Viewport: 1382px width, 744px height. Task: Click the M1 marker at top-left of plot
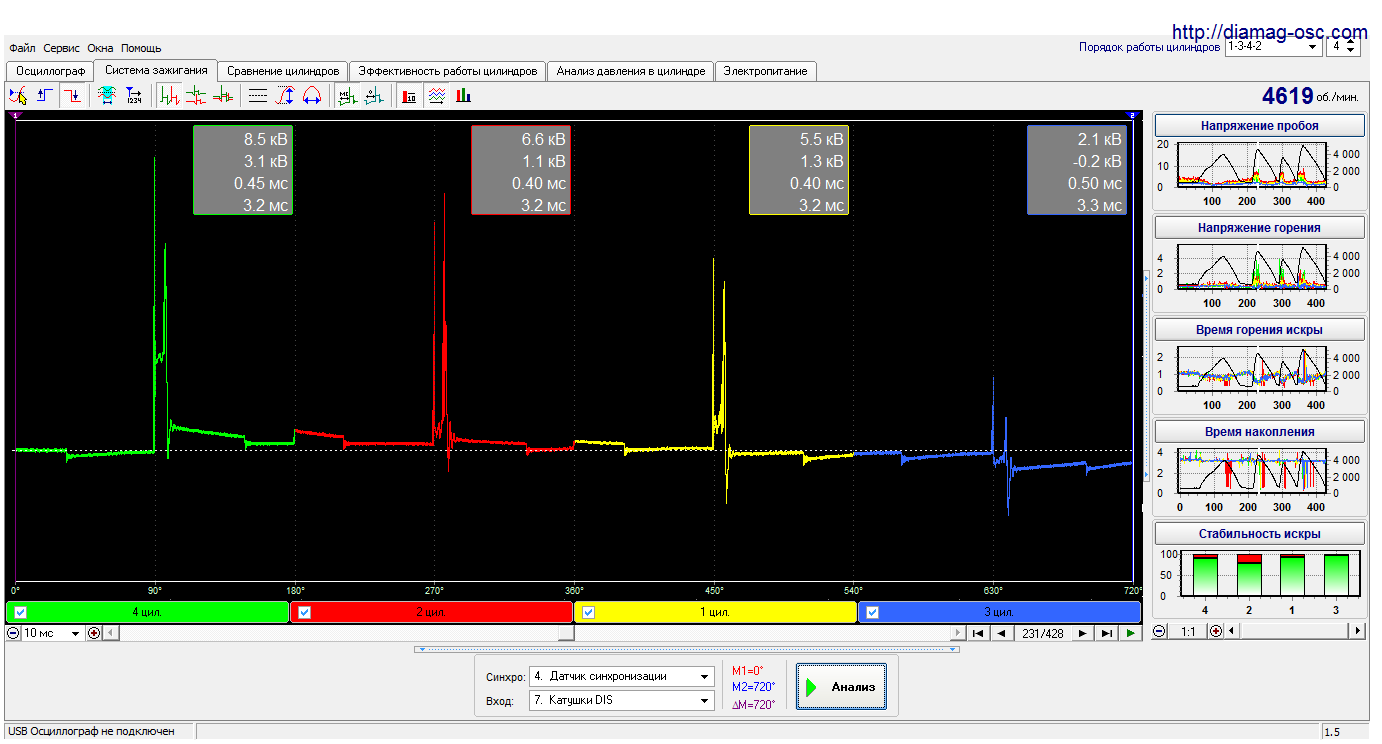13,116
